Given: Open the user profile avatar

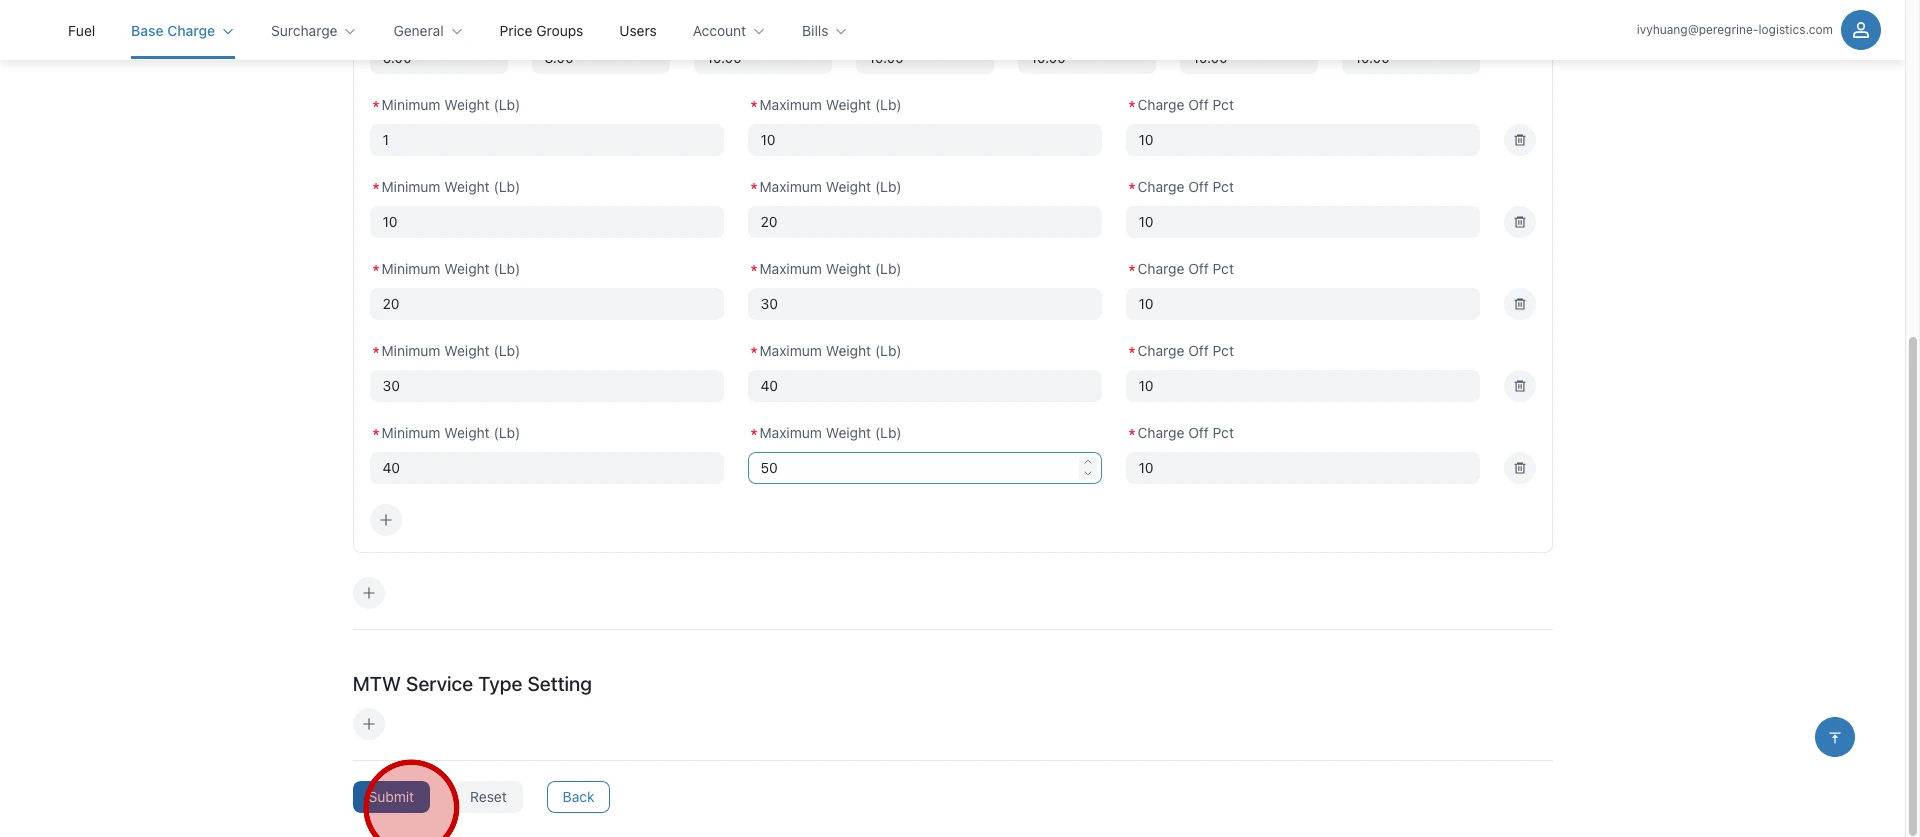Looking at the screenshot, I should click(1860, 30).
